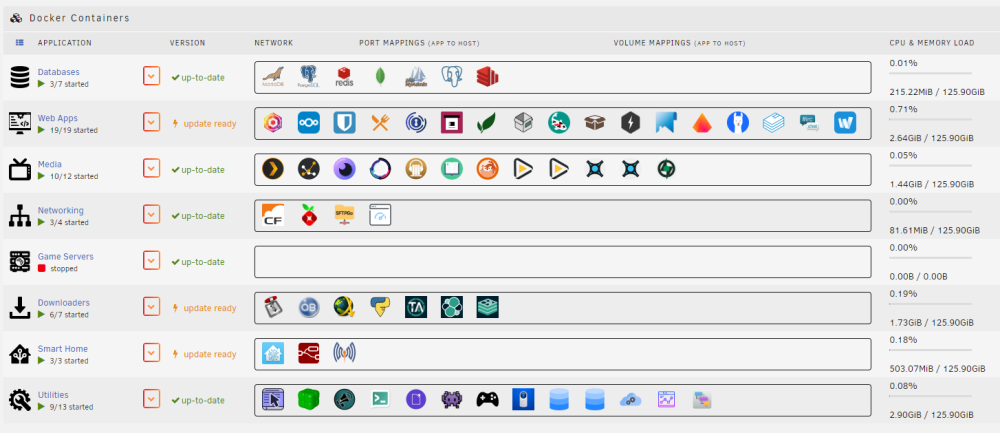Click the MariaDB container icon

(273, 77)
